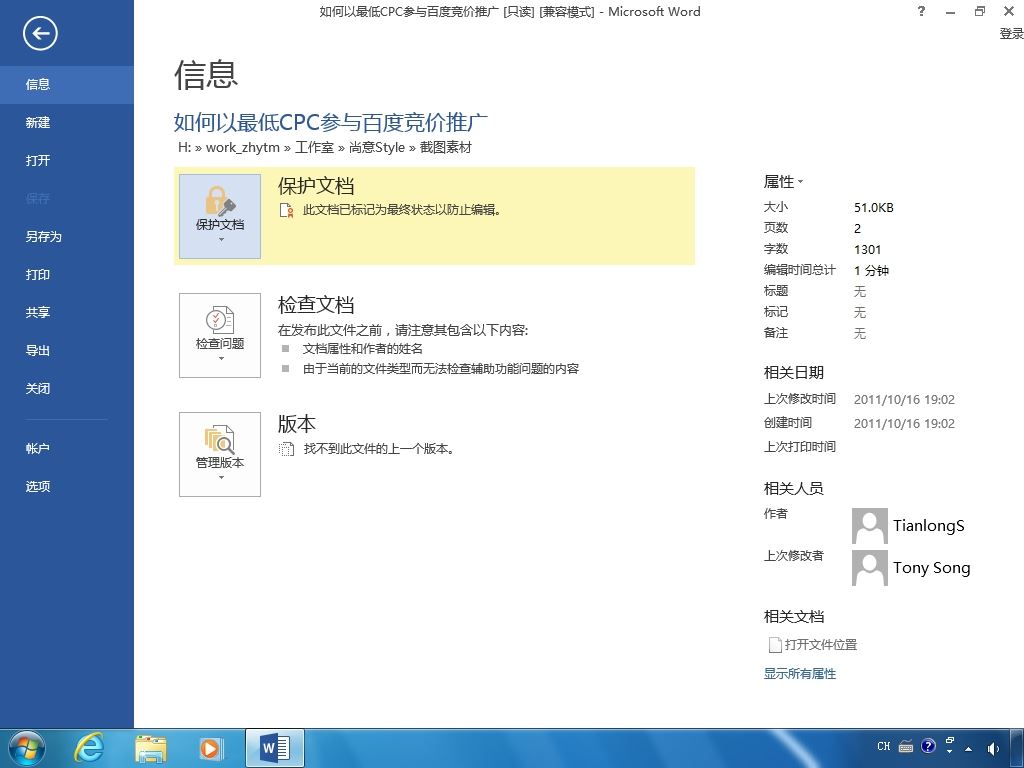This screenshot has width=1024, height=768.
Task: Click the volume speaker tray icon
Action: tap(993, 748)
